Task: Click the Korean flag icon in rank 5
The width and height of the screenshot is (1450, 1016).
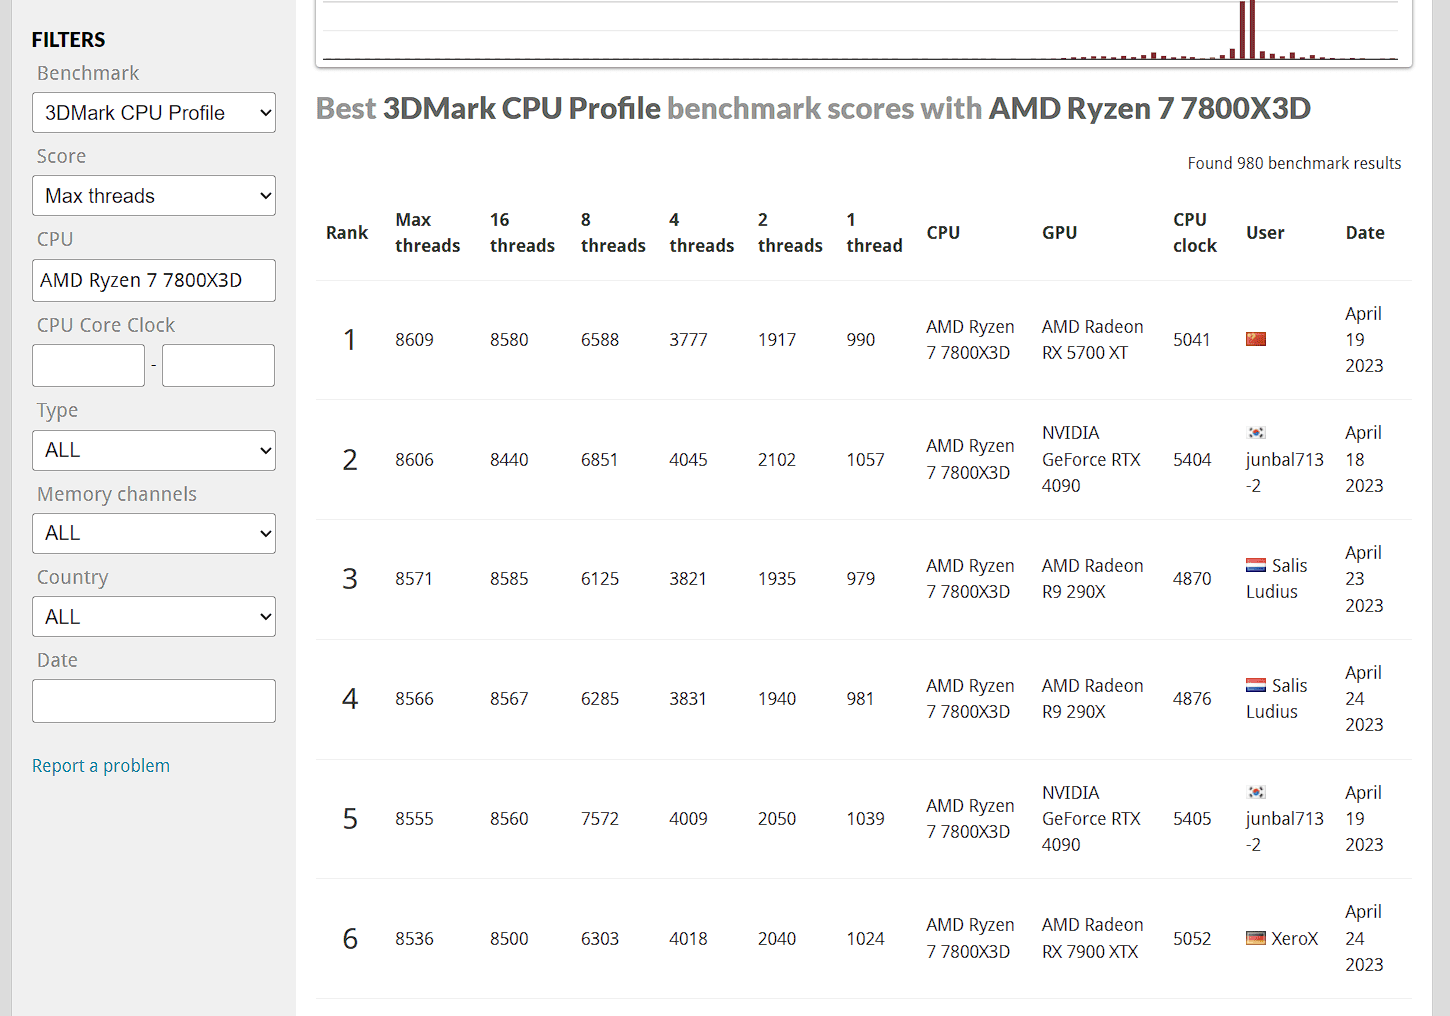Action: click(1256, 793)
